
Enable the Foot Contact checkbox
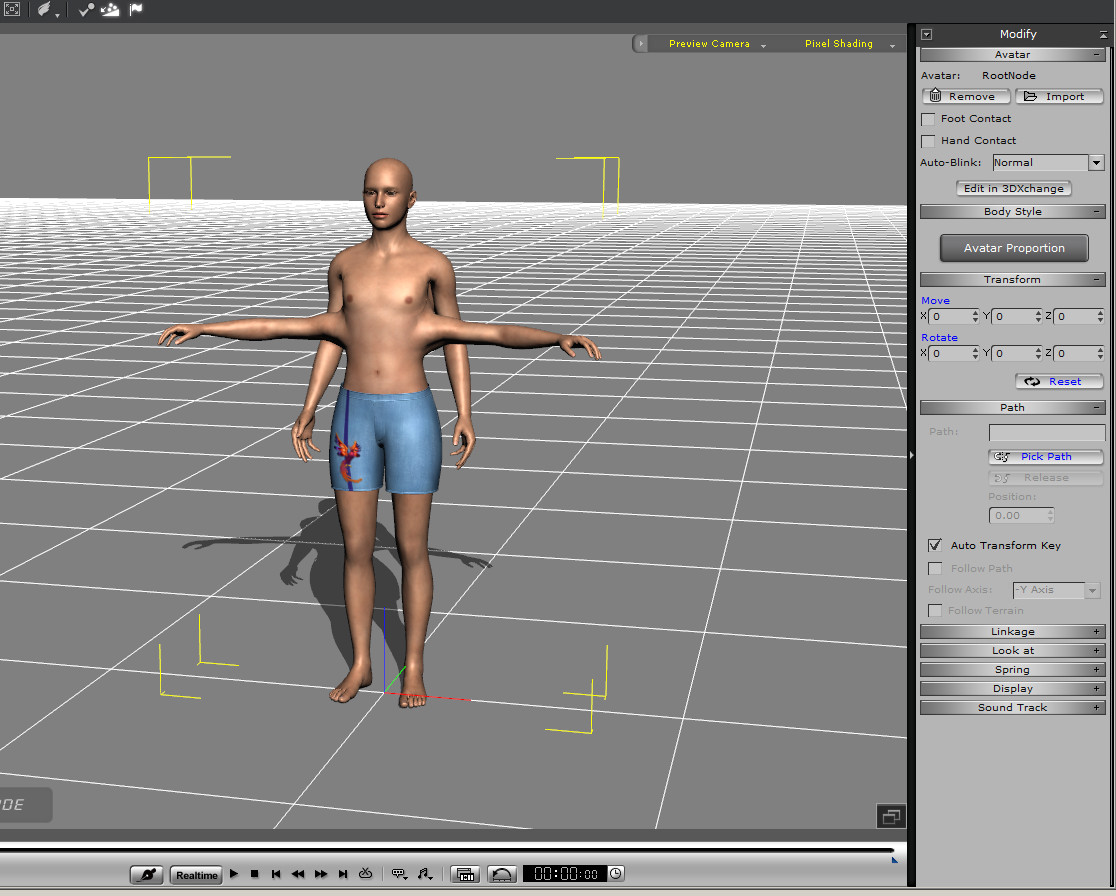(x=928, y=119)
